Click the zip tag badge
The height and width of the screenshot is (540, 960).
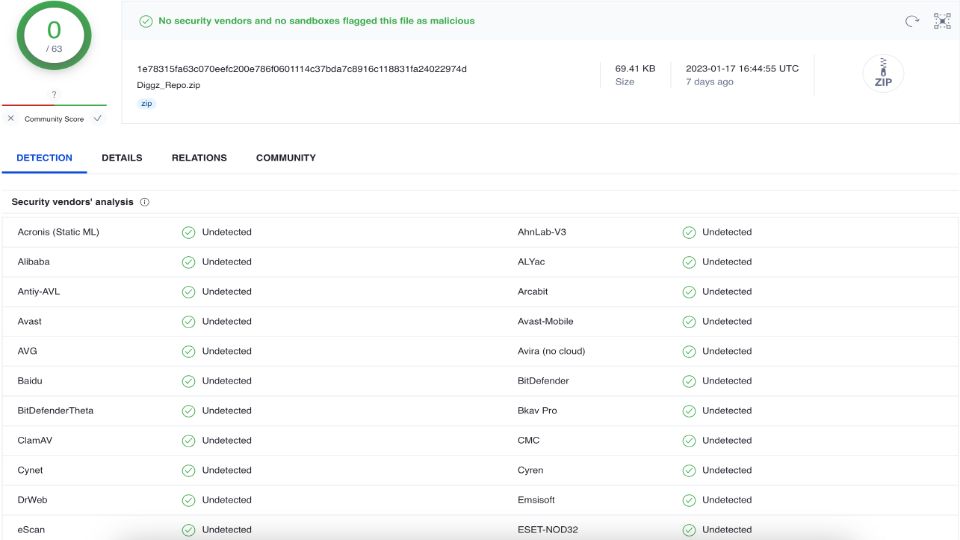pos(146,103)
